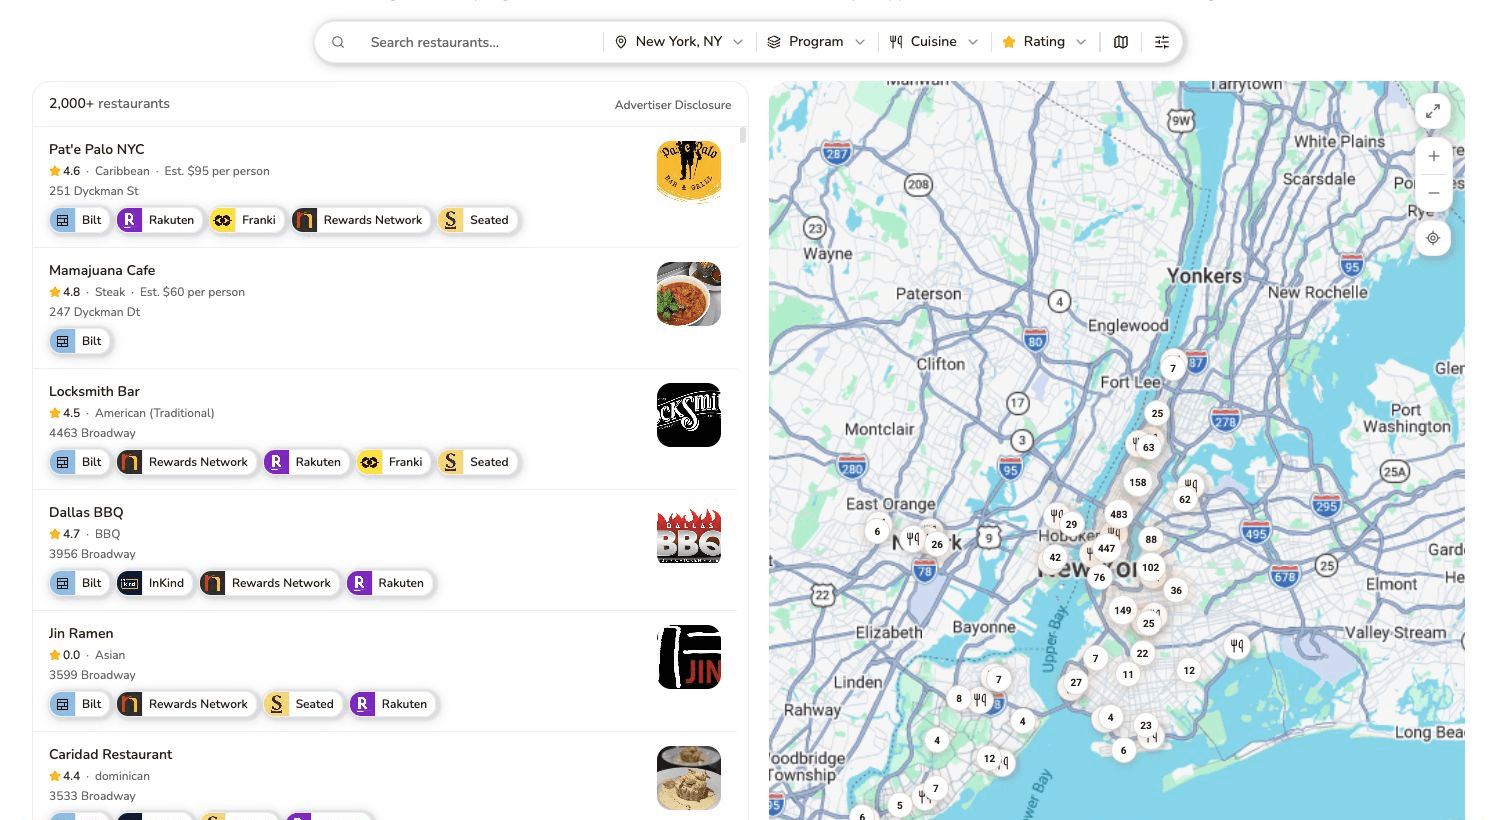Click Rewards Network badge for Dallas BBQ

coord(269,583)
